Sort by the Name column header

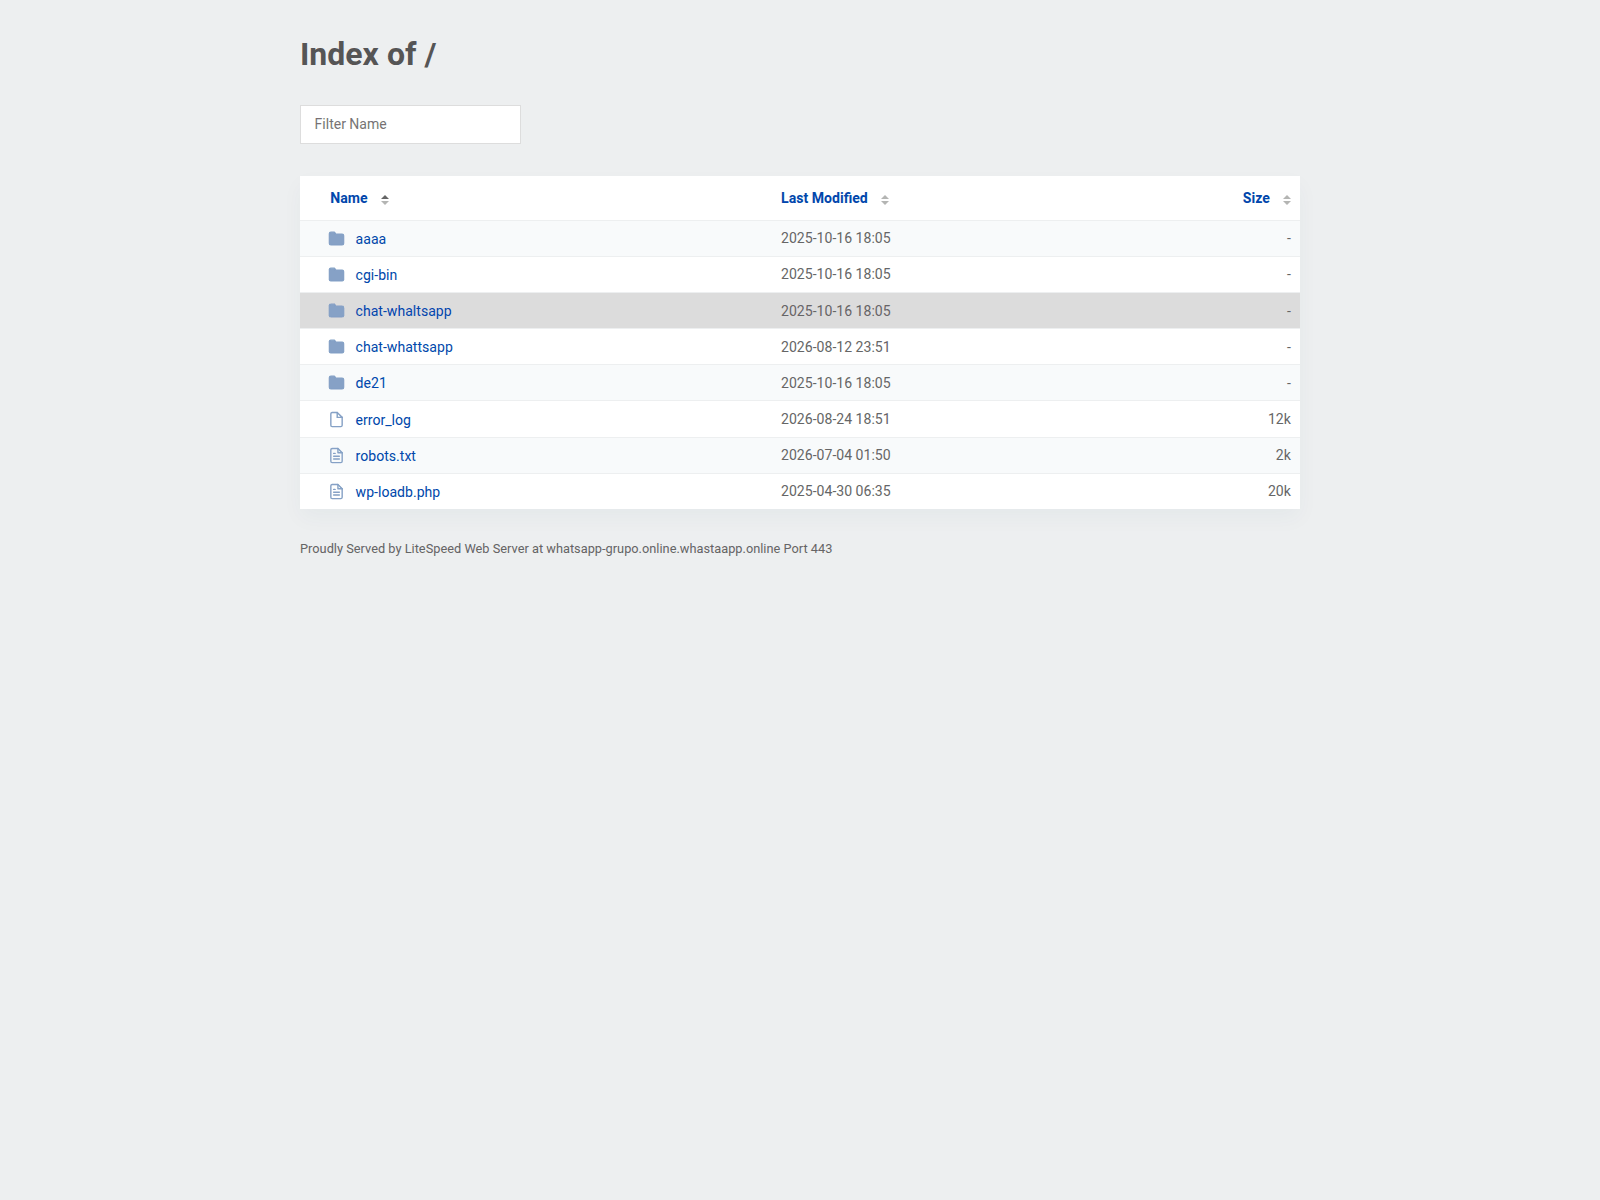[x=349, y=198]
